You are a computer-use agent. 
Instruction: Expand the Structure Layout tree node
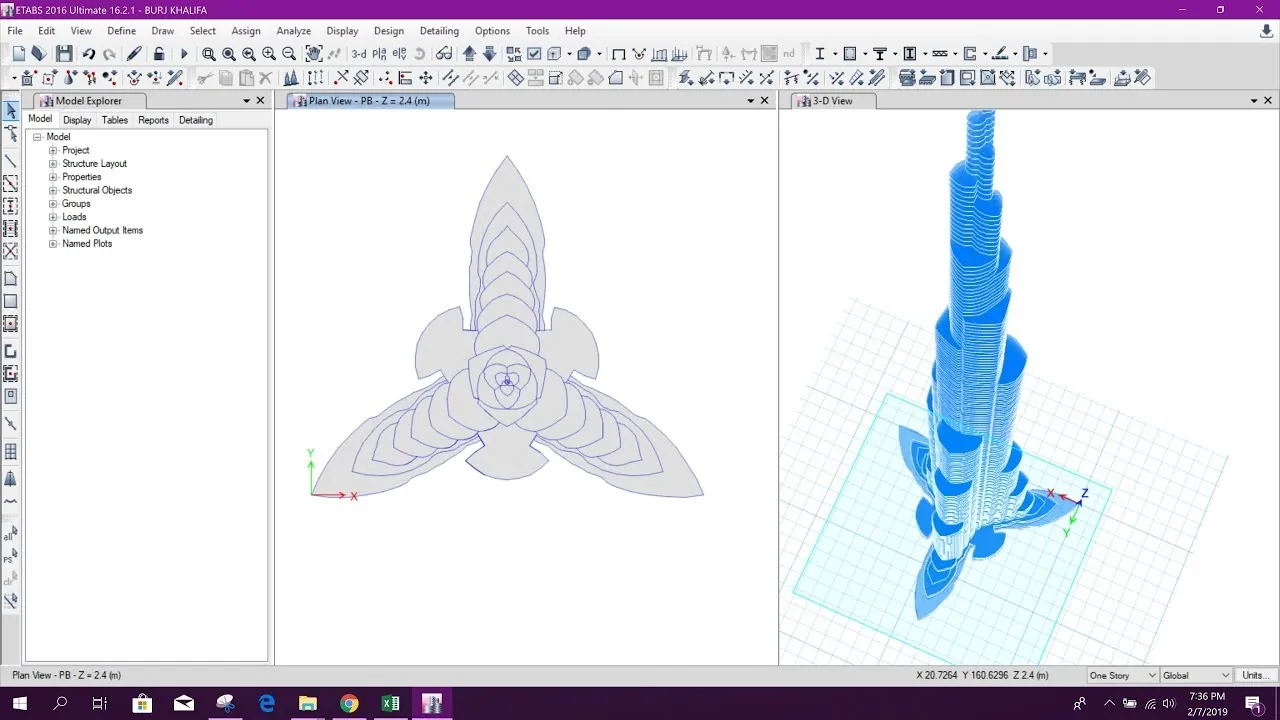click(53, 164)
